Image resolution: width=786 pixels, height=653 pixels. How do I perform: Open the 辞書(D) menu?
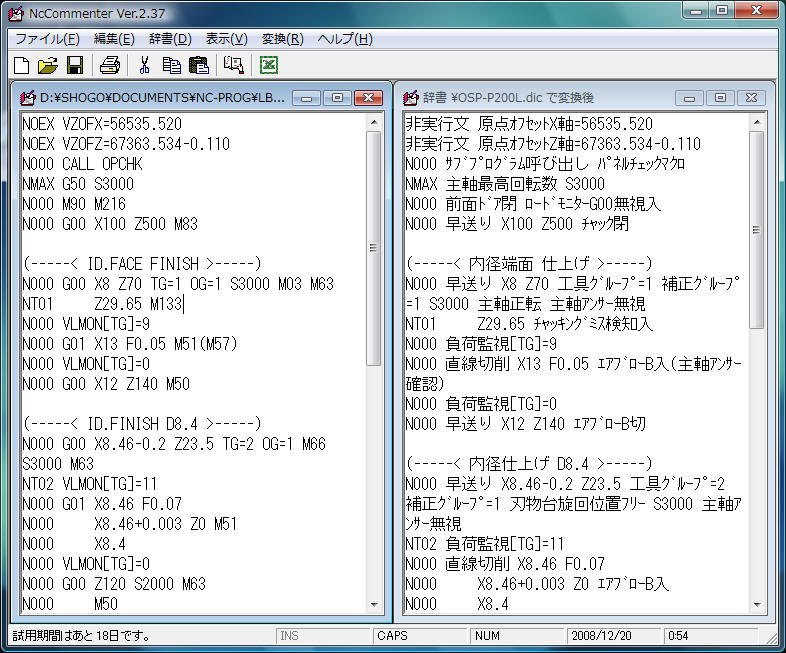[x=170, y=39]
